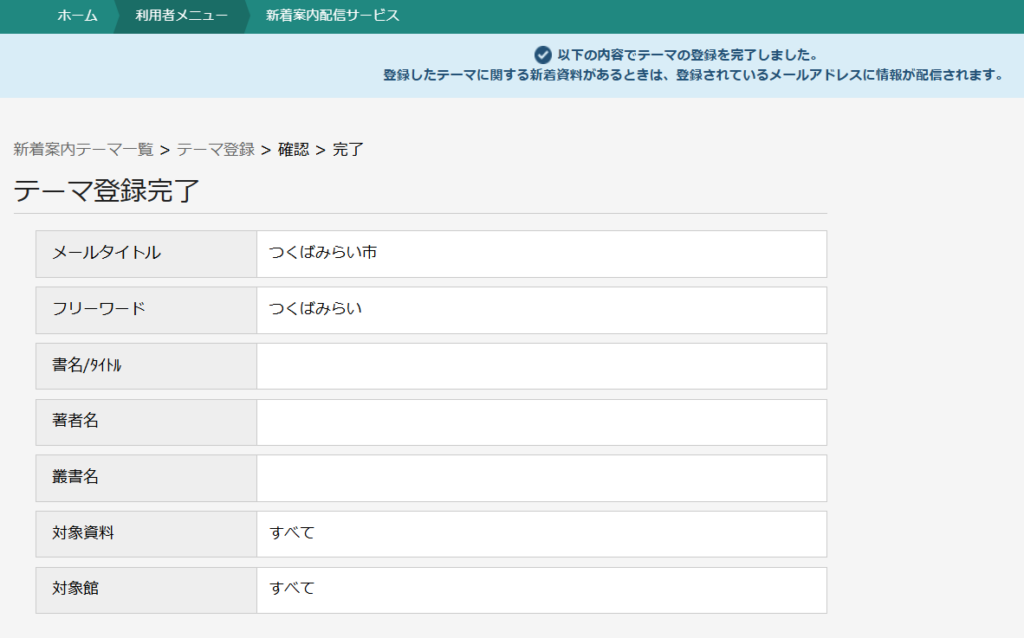This screenshot has height=638, width=1024.
Task: Click the checkmark icon in the completion notice
Action: (543, 54)
